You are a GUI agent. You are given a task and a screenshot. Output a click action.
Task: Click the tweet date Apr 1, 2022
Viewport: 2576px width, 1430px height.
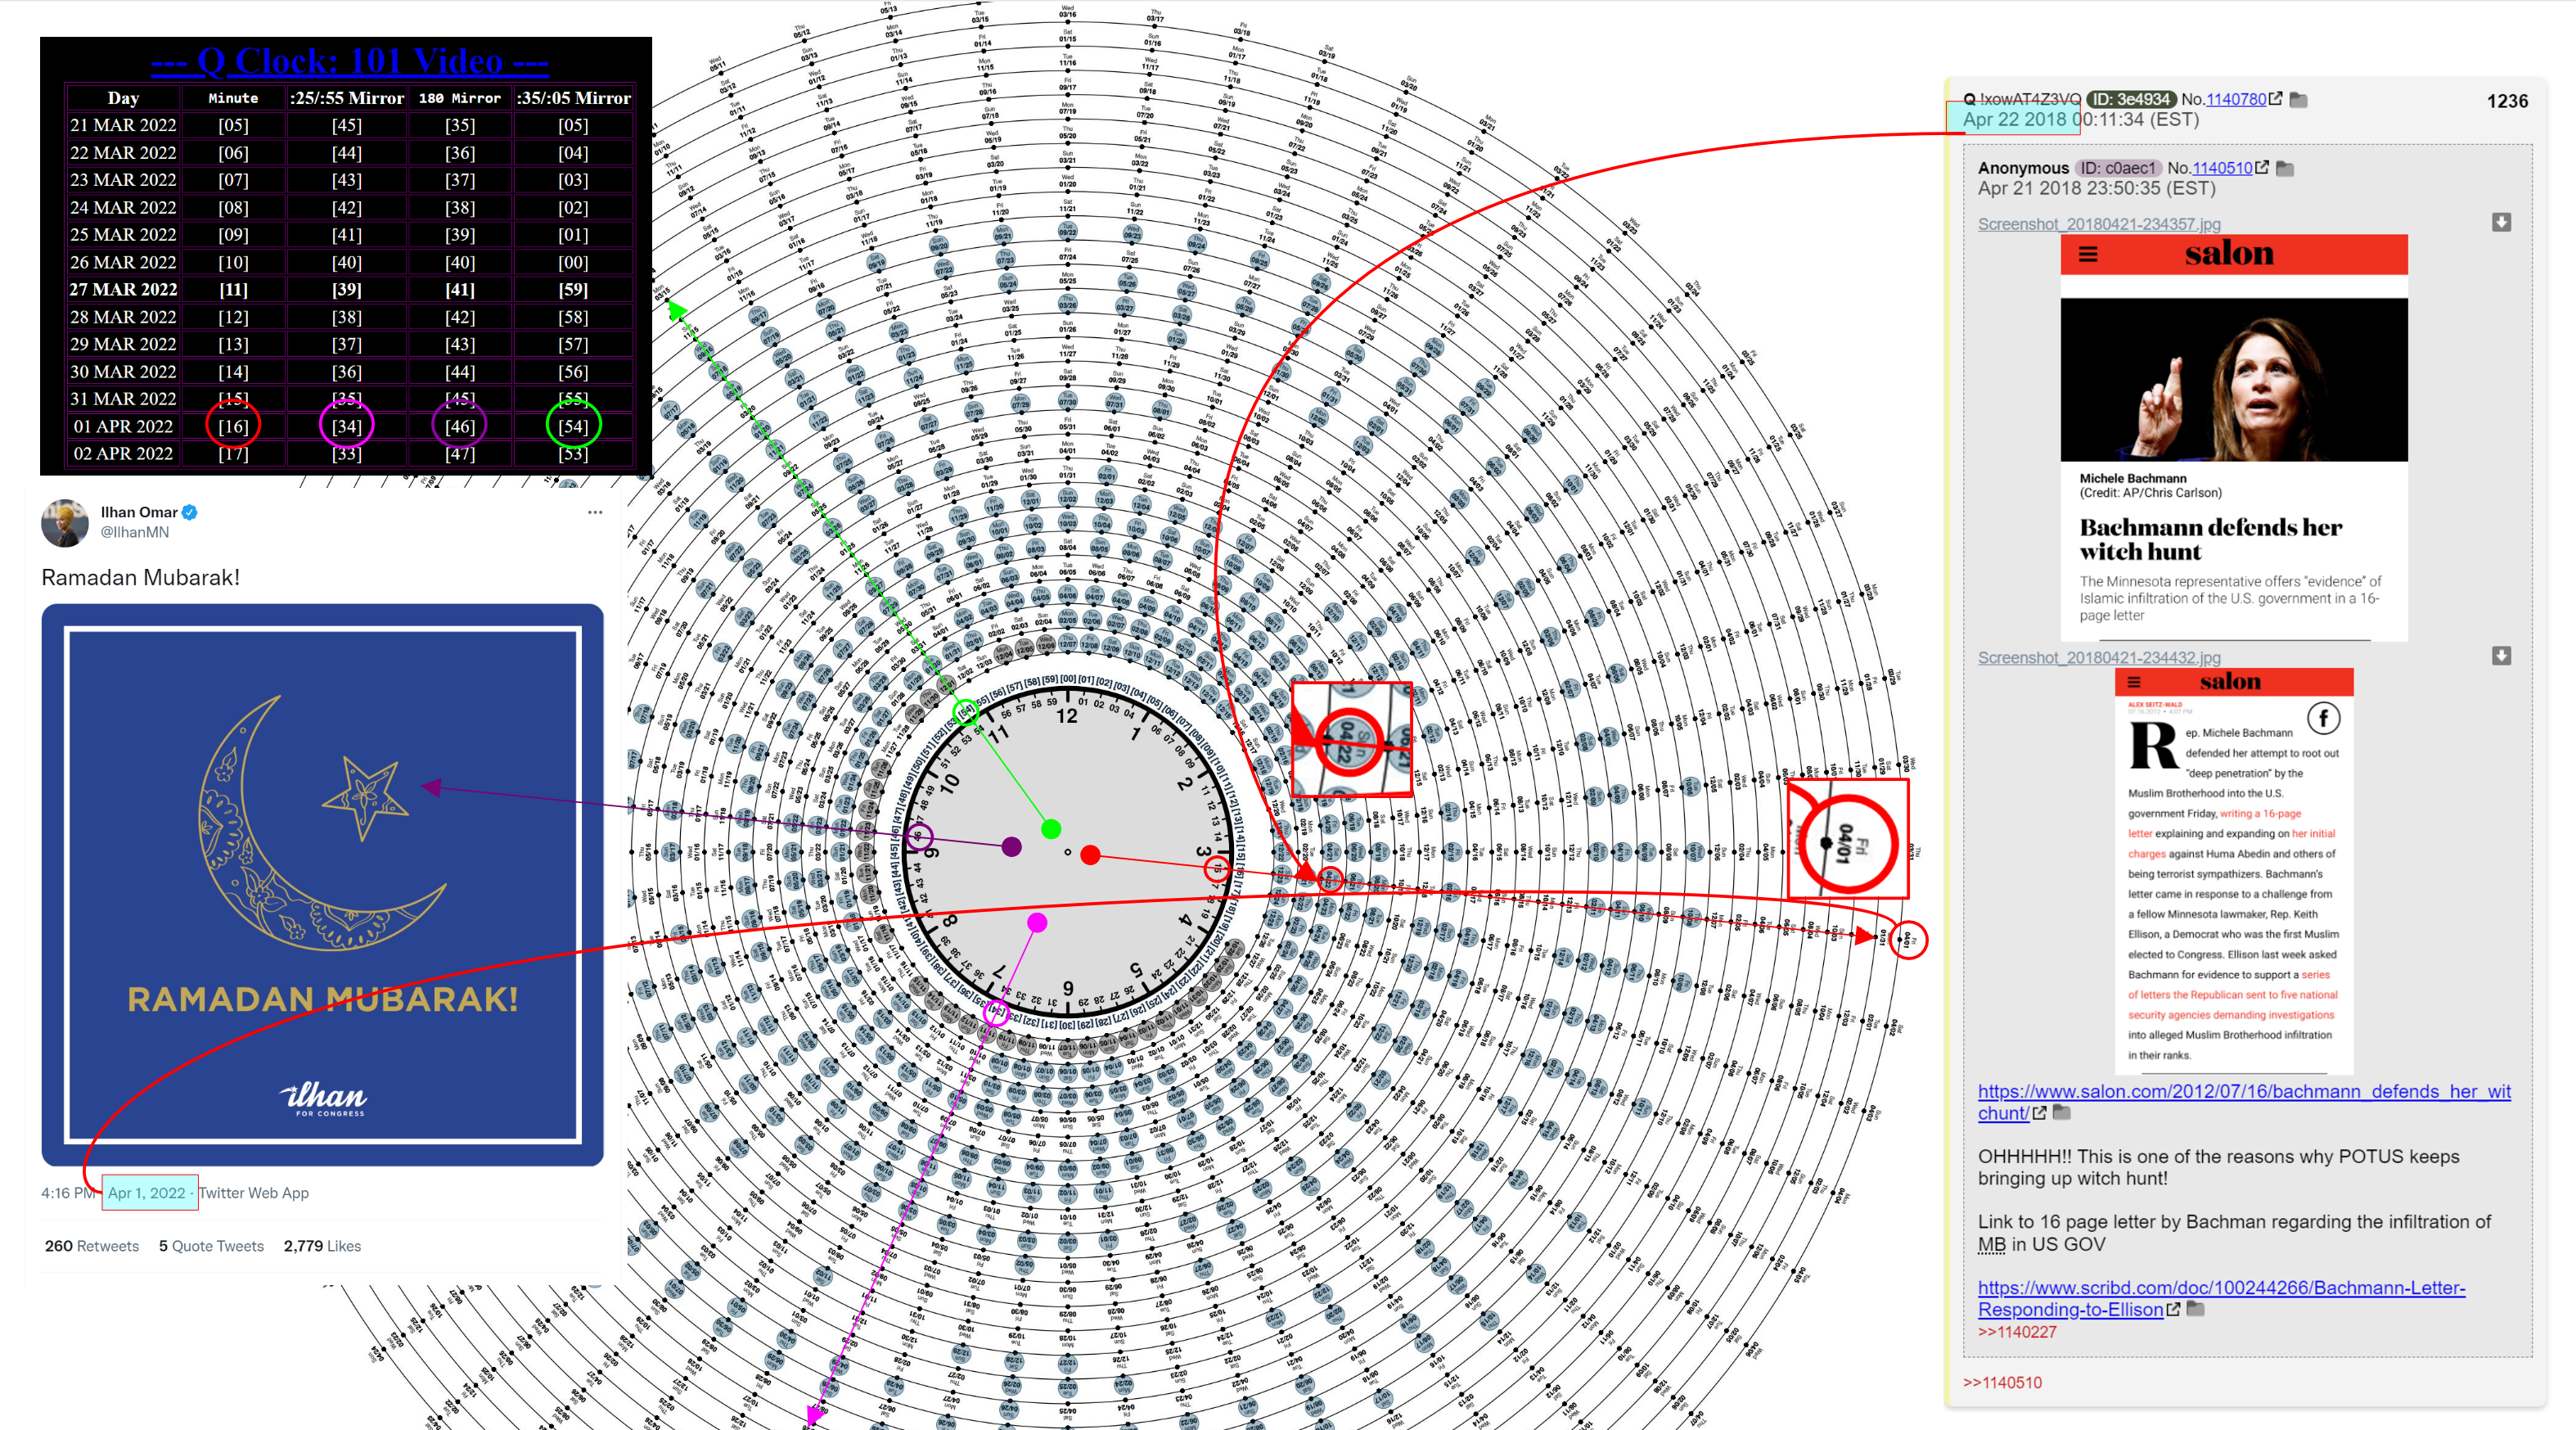coord(147,1193)
